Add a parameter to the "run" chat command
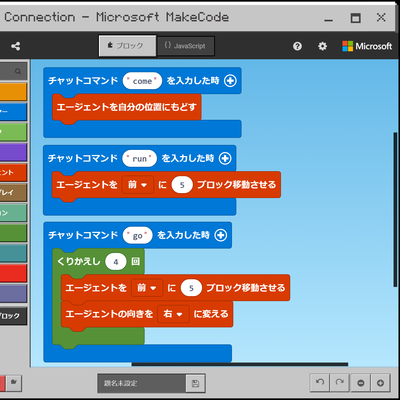Image resolution: width=400 pixels, height=400 pixels. (225, 158)
